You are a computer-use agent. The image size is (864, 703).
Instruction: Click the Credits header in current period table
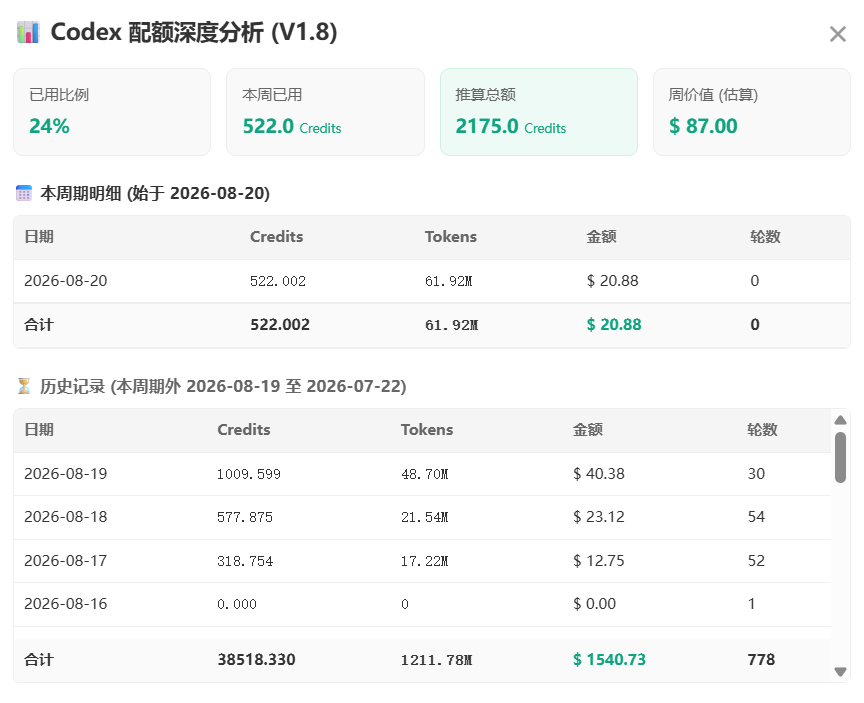coord(277,237)
